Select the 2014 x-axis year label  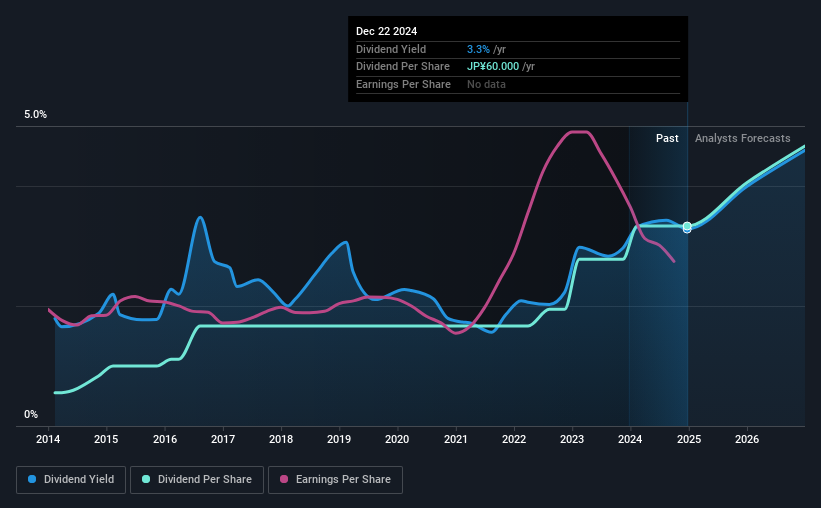pyautogui.click(x=48, y=439)
